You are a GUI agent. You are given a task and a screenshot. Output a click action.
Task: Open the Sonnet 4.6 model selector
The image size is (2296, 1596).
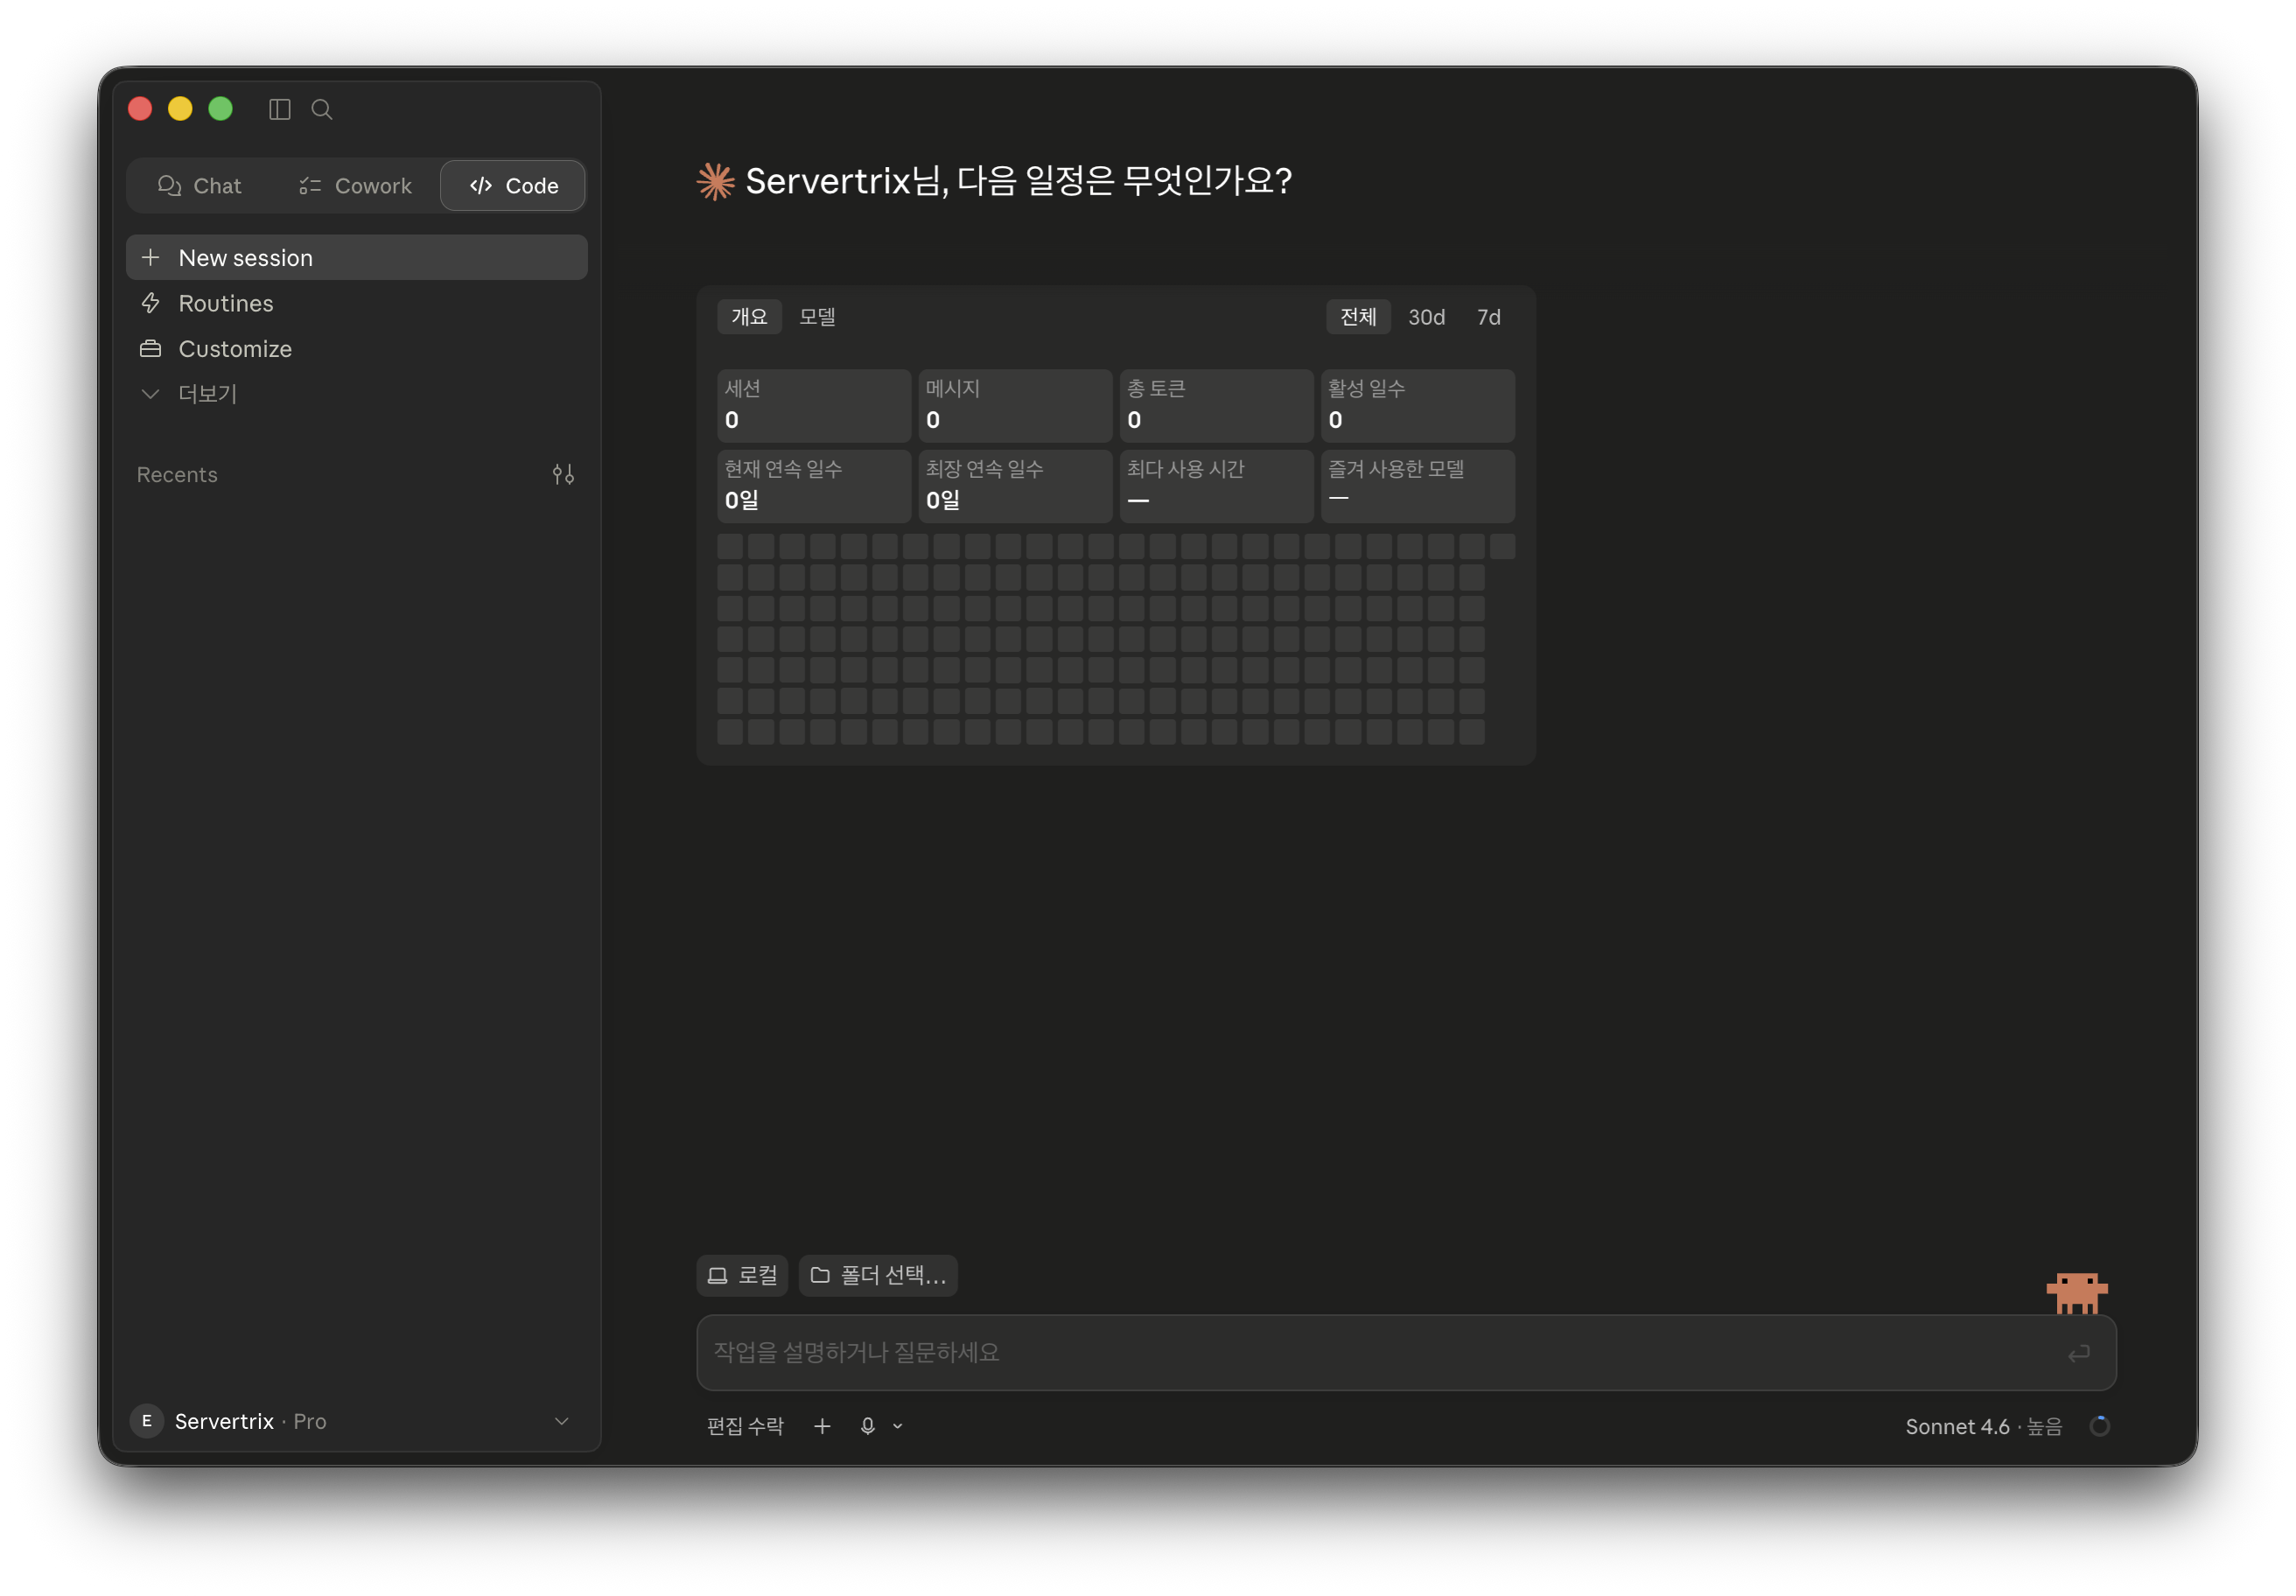click(1983, 1426)
